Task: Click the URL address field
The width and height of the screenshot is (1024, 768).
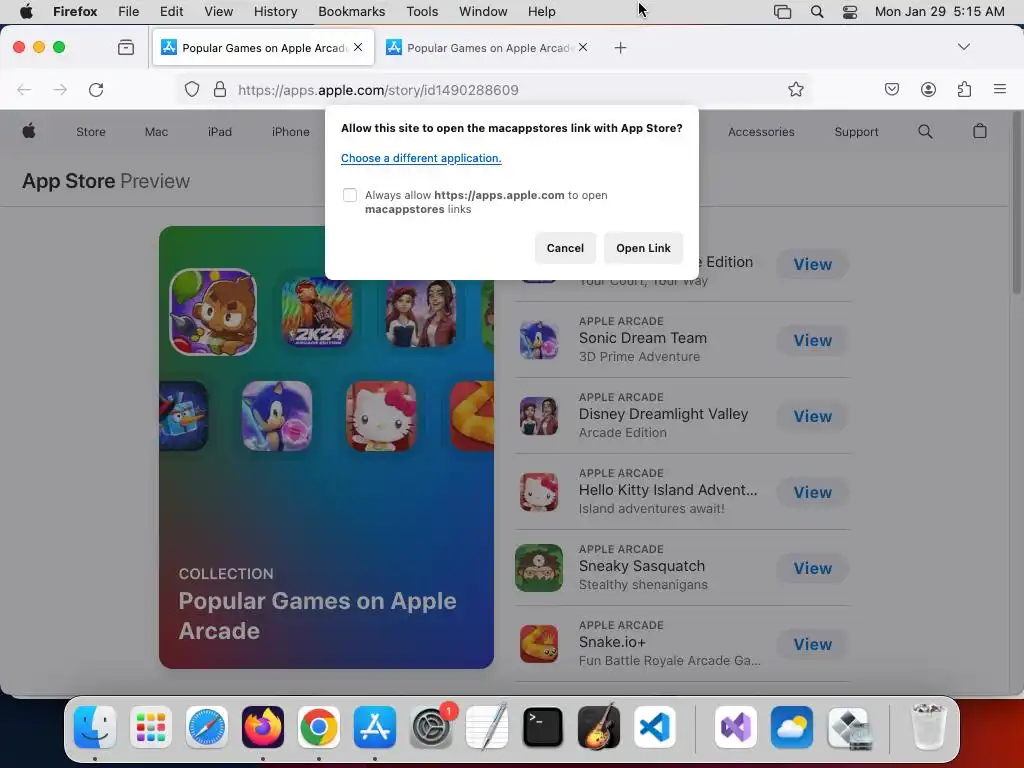Action: 493,89
